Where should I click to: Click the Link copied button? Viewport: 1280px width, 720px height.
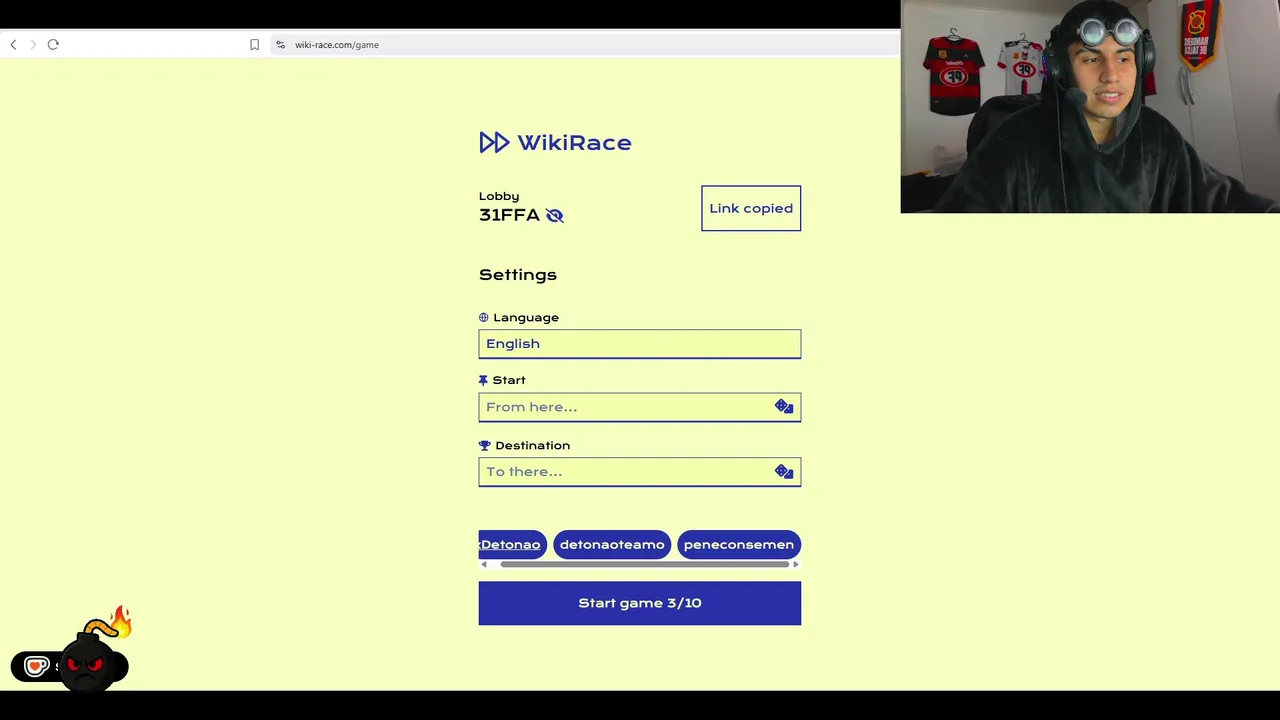(751, 208)
